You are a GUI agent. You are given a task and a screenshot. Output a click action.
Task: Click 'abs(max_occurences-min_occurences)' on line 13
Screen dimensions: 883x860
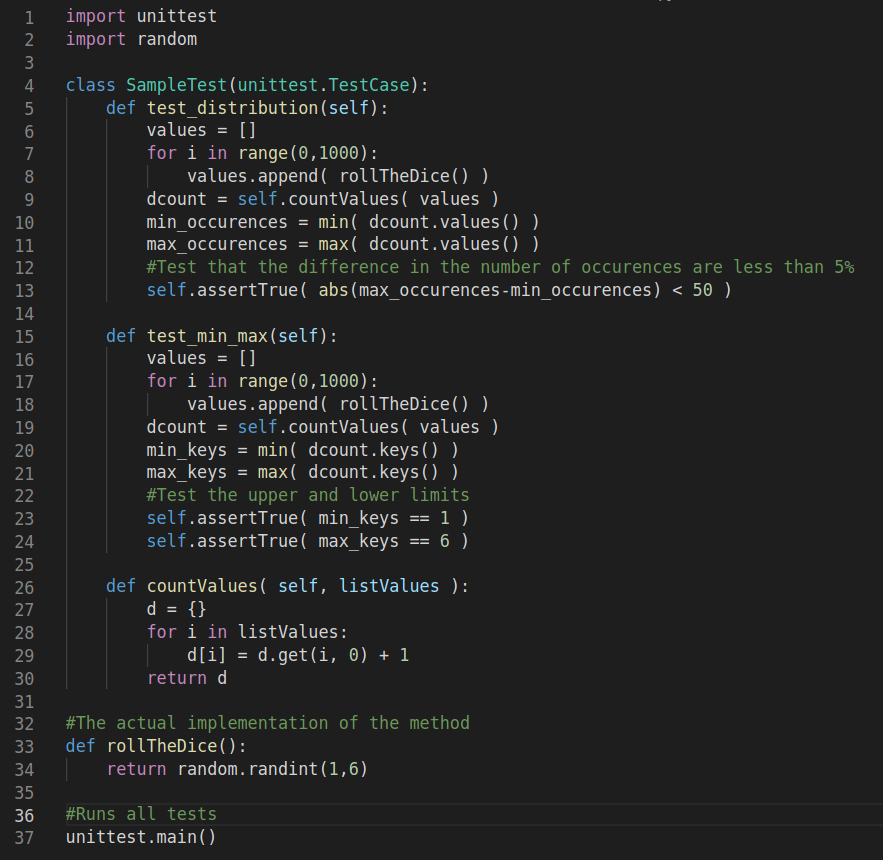point(489,290)
